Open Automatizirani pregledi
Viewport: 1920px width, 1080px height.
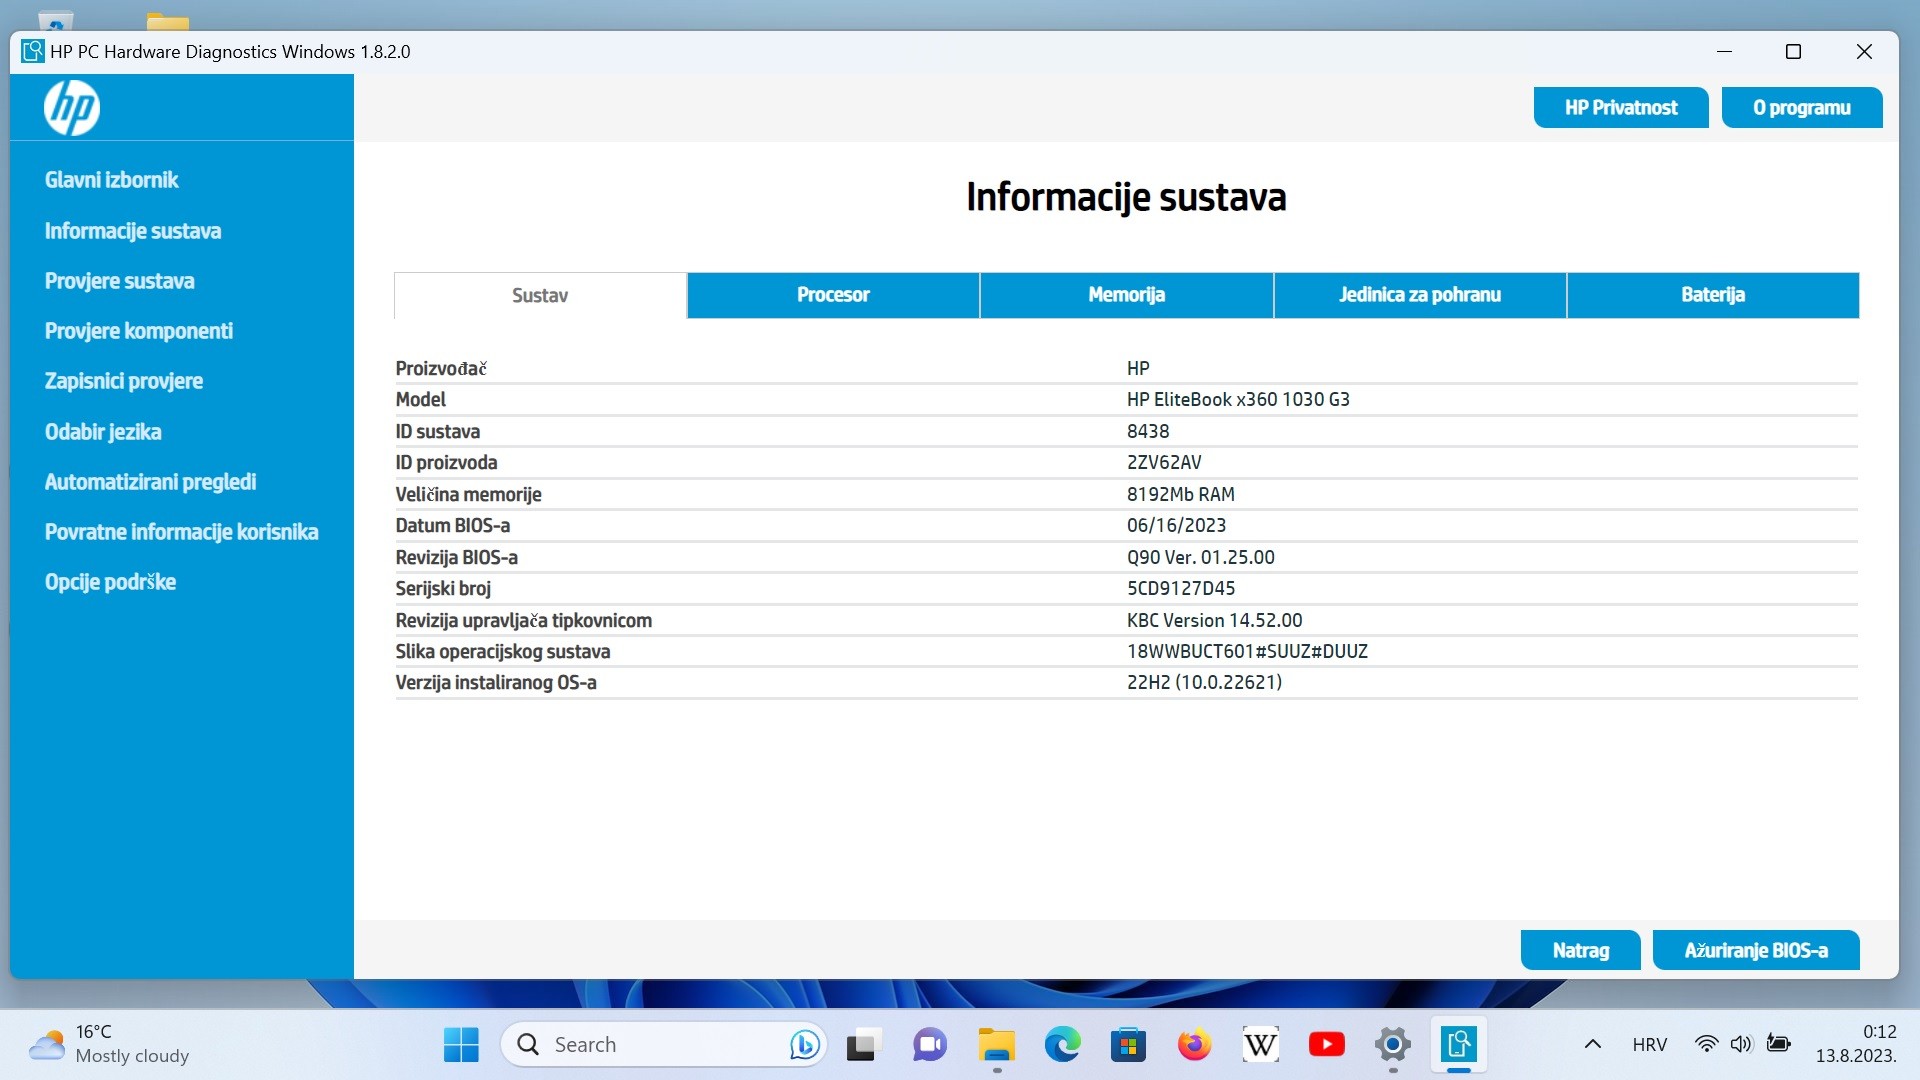pos(150,482)
